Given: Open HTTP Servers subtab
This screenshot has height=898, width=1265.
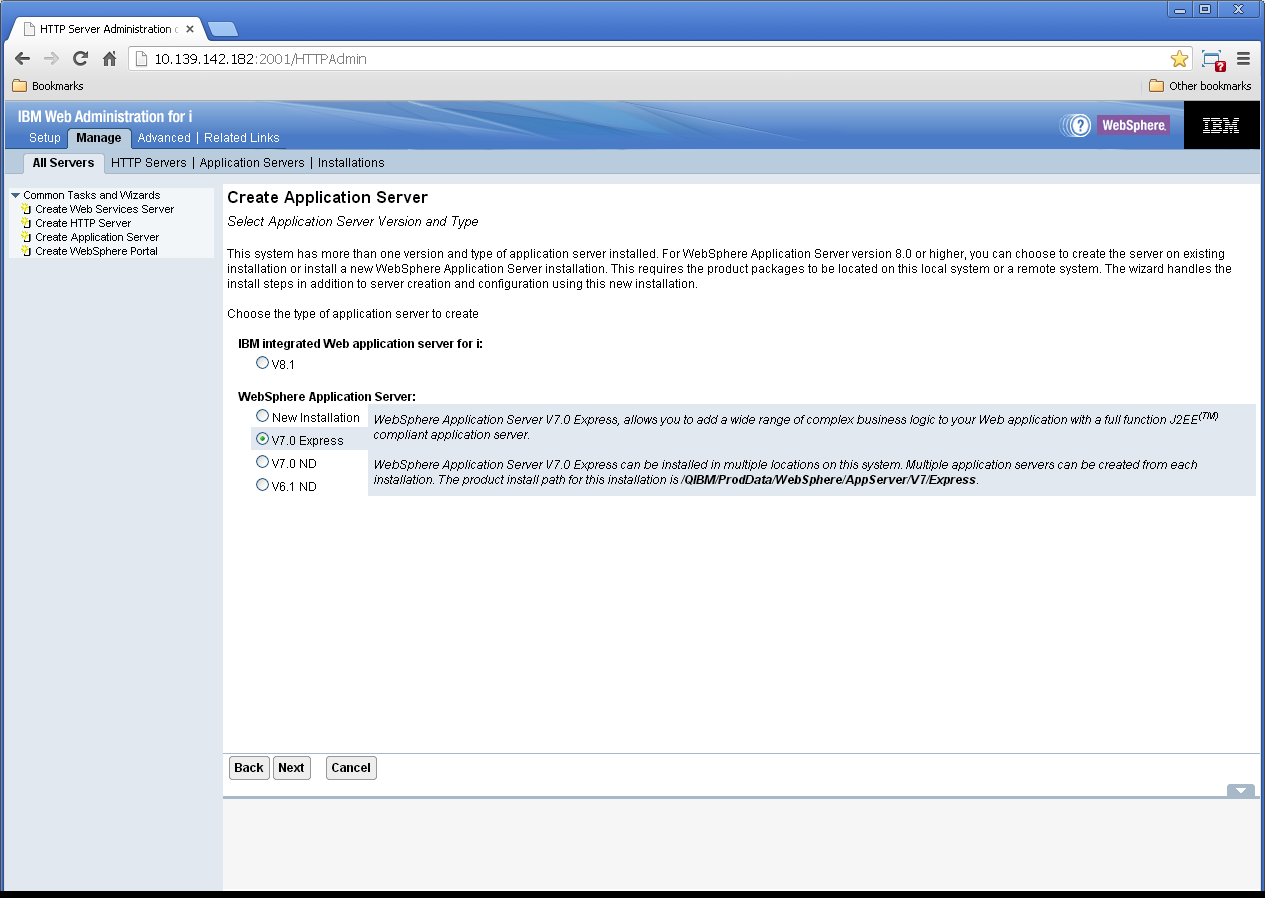Looking at the screenshot, I should pos(149,163).
